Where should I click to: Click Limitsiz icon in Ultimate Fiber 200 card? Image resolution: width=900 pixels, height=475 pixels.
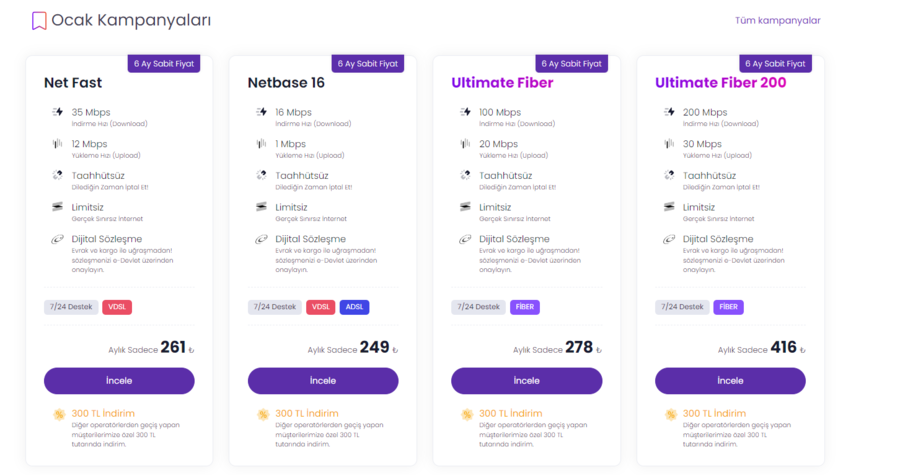pyautogui.click(x=669, y=207)
